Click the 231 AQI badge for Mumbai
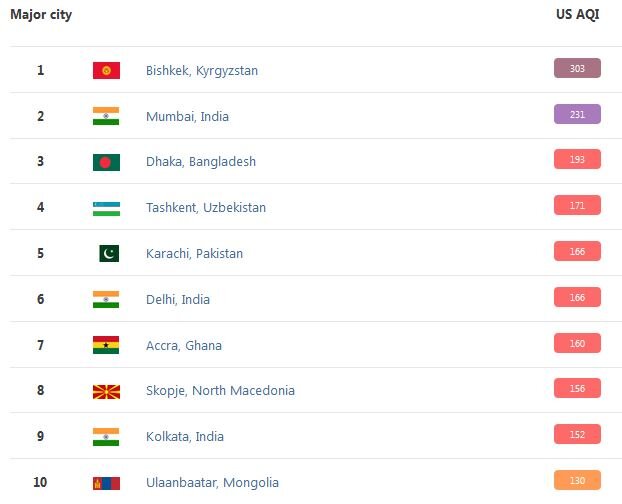622x504 pixels. (577, 114)
